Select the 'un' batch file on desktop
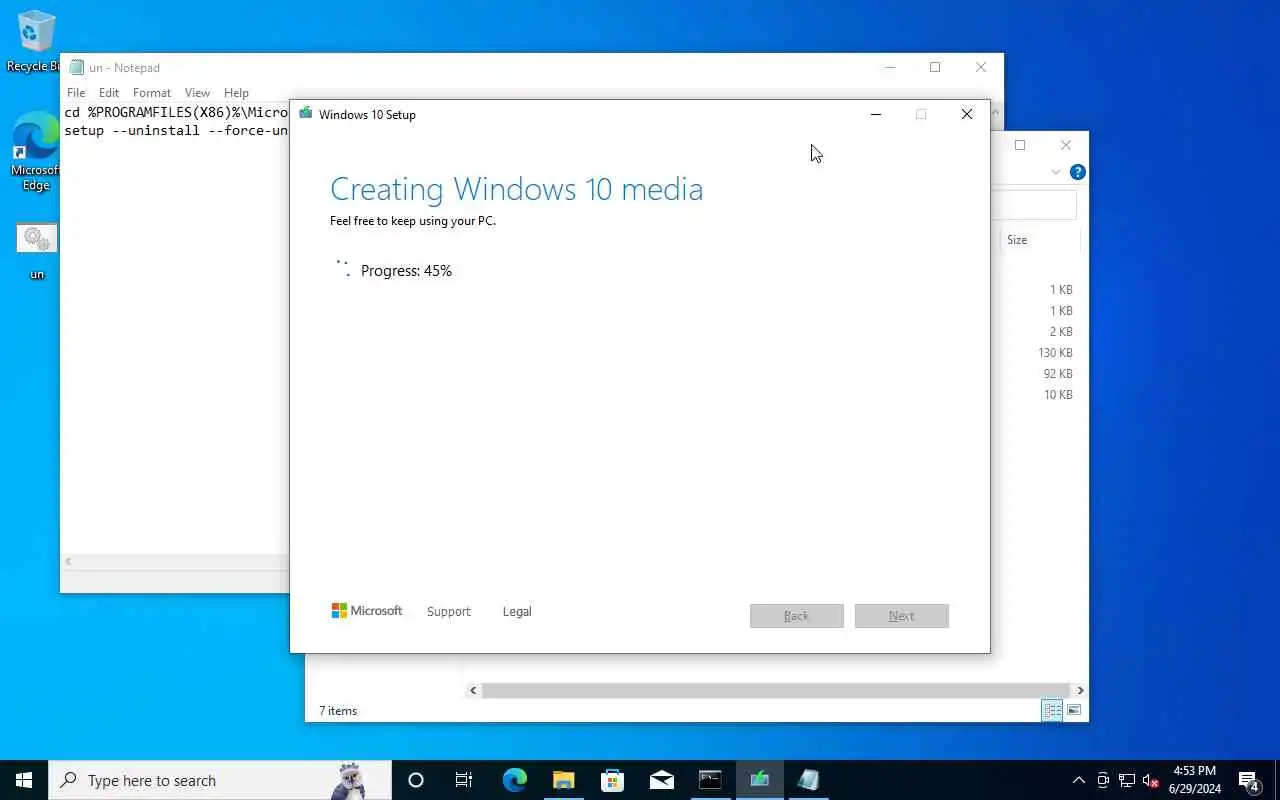Image resolution: width=1280 pixels, height=800 pixels. click(x=37, y=250)
